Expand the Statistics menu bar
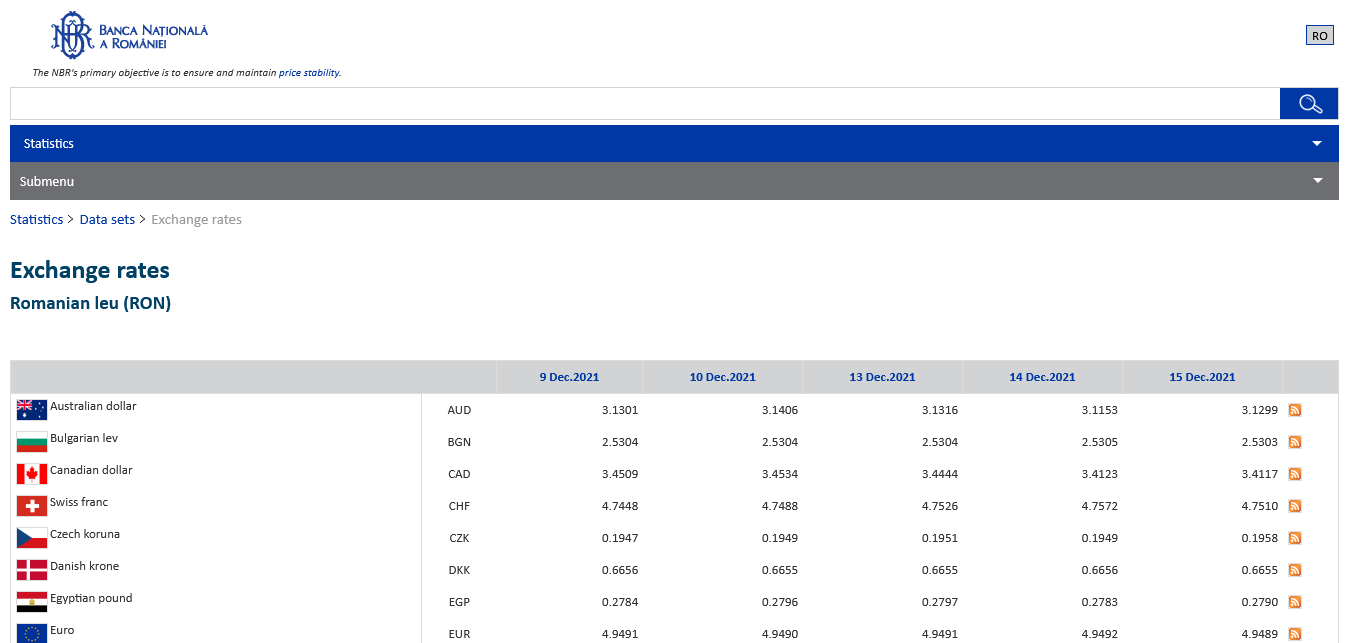The height and width of the screenshot is (643, 1366). (674, 144)
